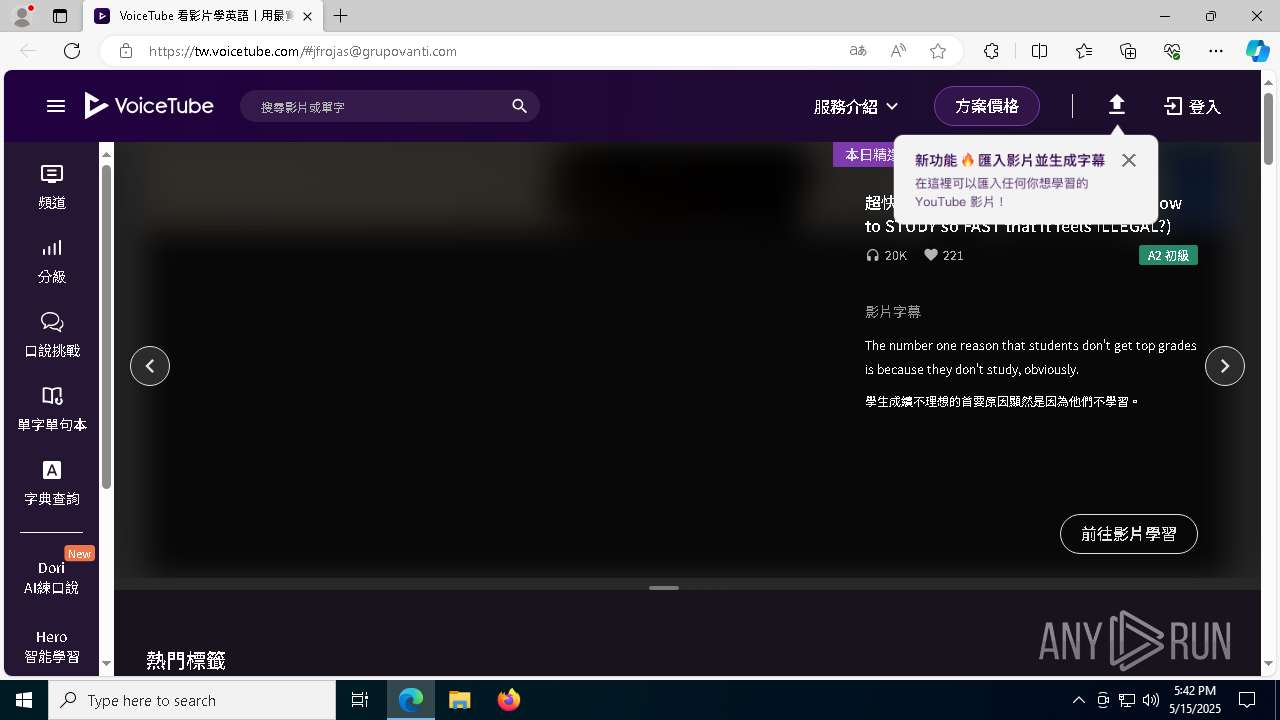The height and width of the screenshot is (720, 1280).
Task: Open Firefox from the taskbar
Action: (509, 700)
